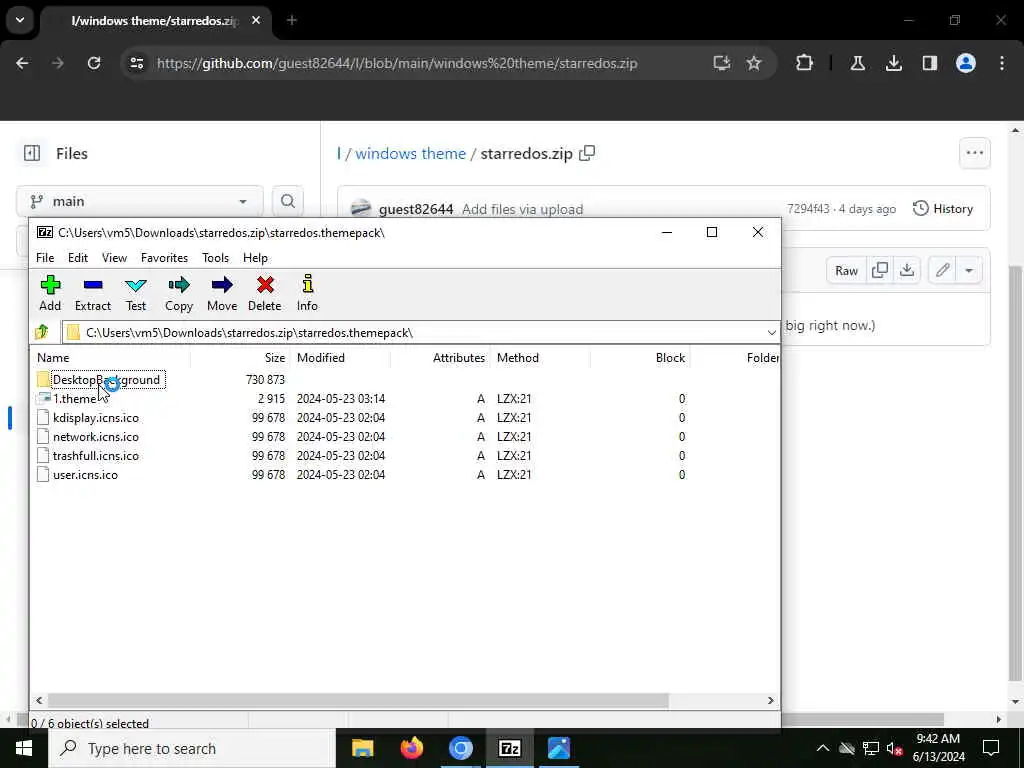Open the browser profile avatar

pyautogui.click(x=965, y=63)
